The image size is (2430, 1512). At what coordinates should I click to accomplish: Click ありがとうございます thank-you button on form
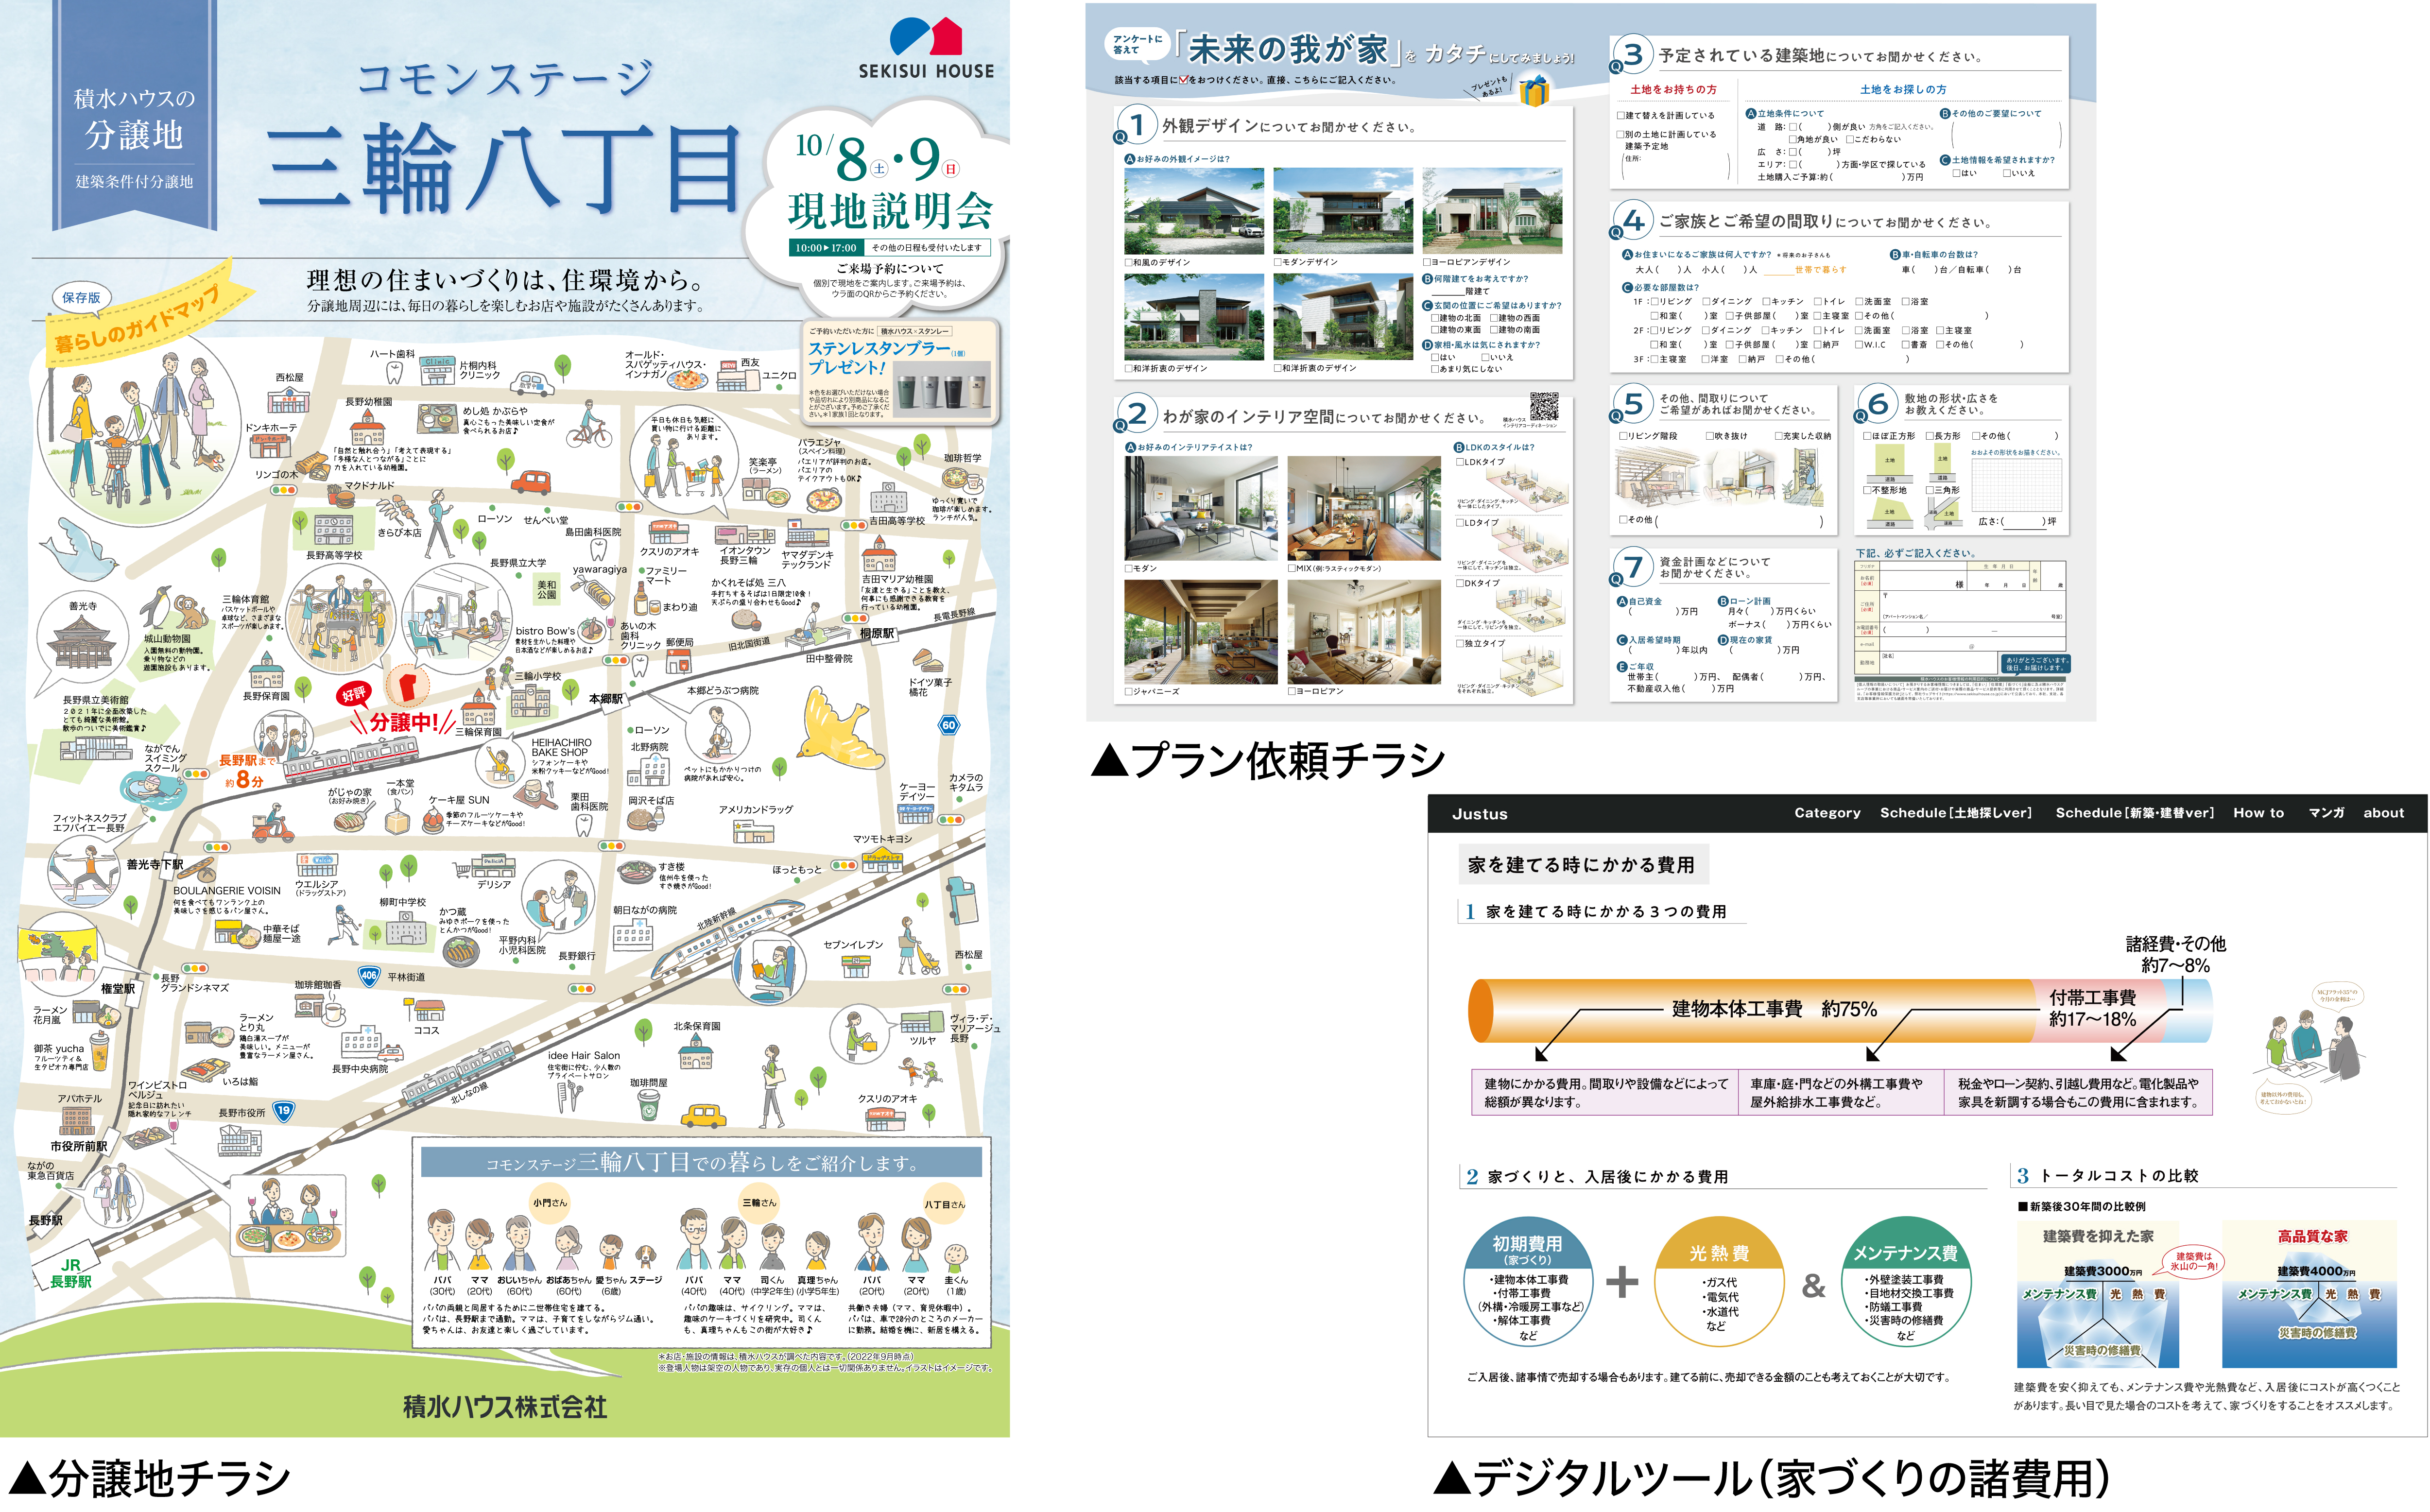tap(2035, 663)
